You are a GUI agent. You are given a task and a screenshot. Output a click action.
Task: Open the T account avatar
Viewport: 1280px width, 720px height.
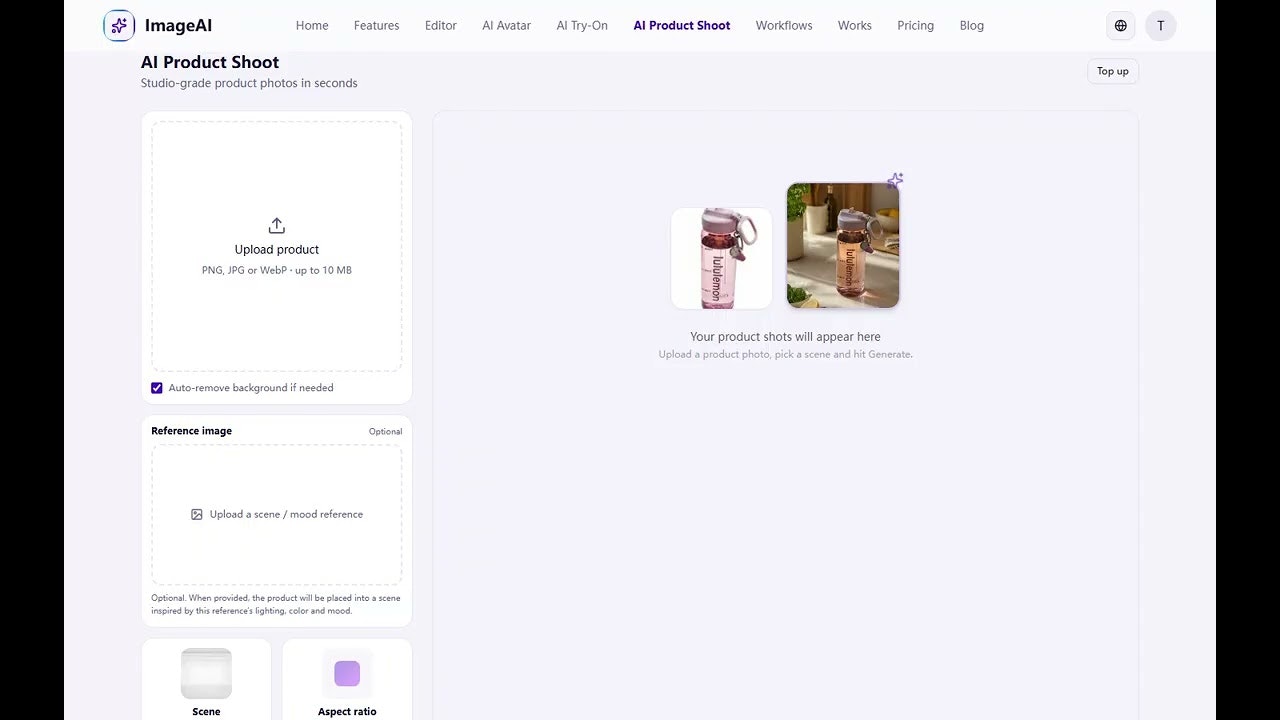[1160, 25]
